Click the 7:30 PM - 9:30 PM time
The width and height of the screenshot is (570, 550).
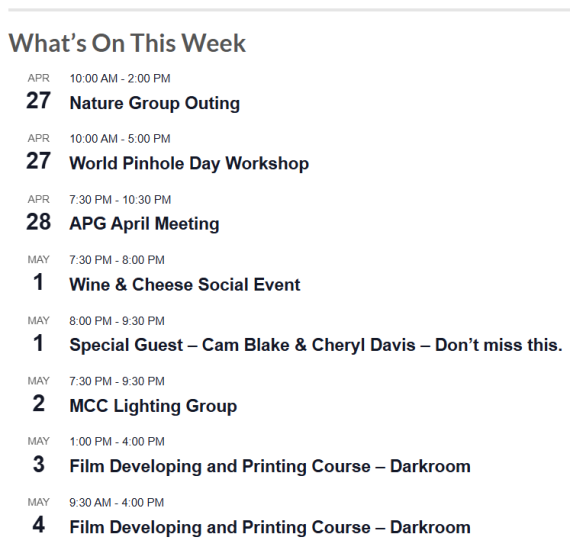pos(117,382)
